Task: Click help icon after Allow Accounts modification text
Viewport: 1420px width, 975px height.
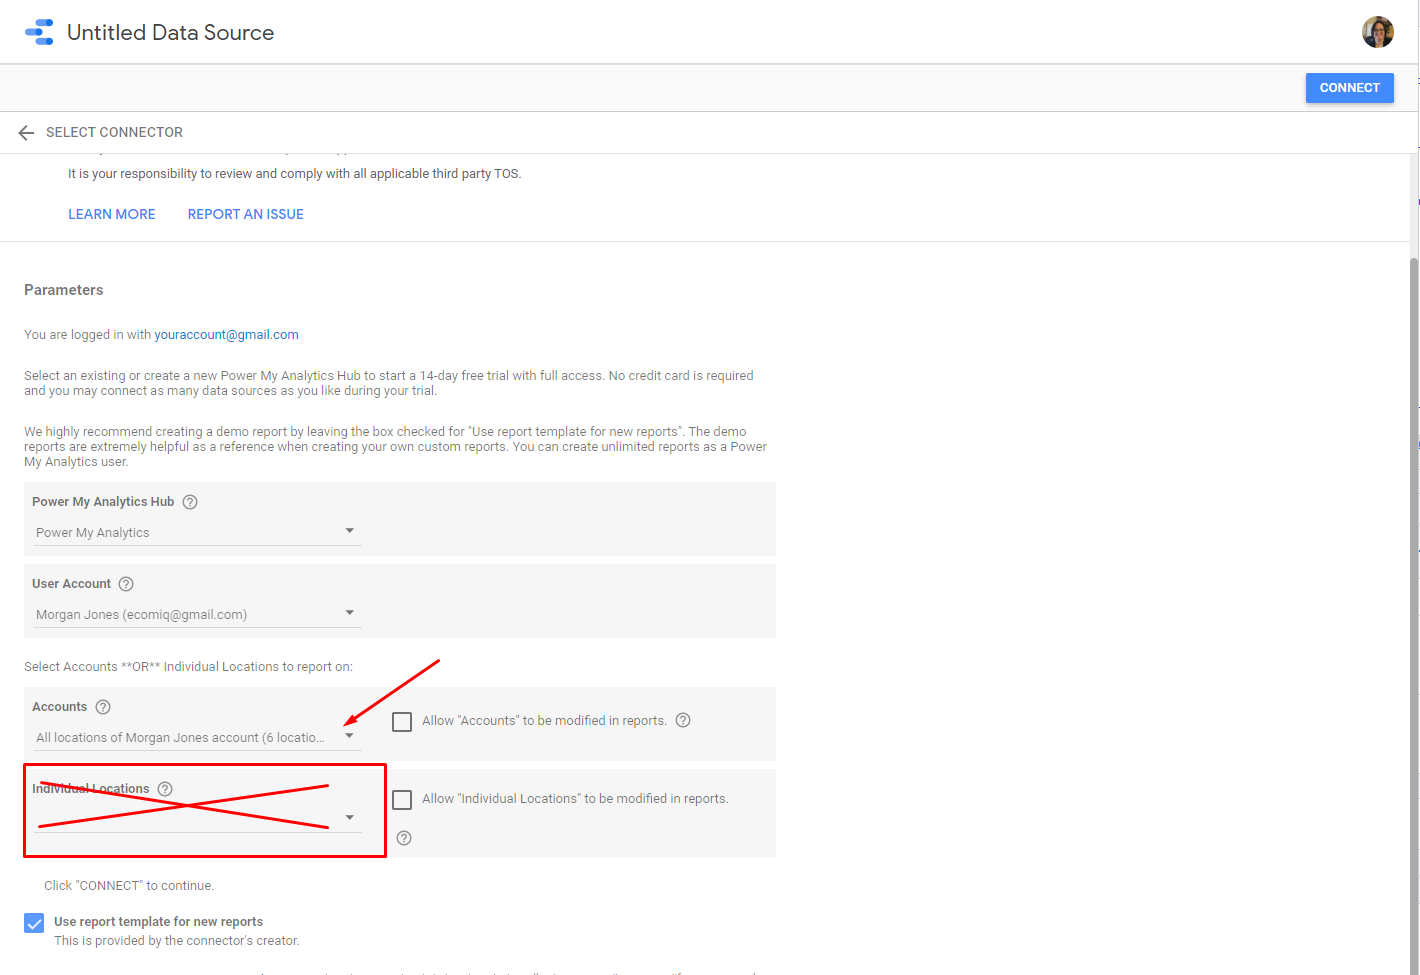Action: (683, 721)
